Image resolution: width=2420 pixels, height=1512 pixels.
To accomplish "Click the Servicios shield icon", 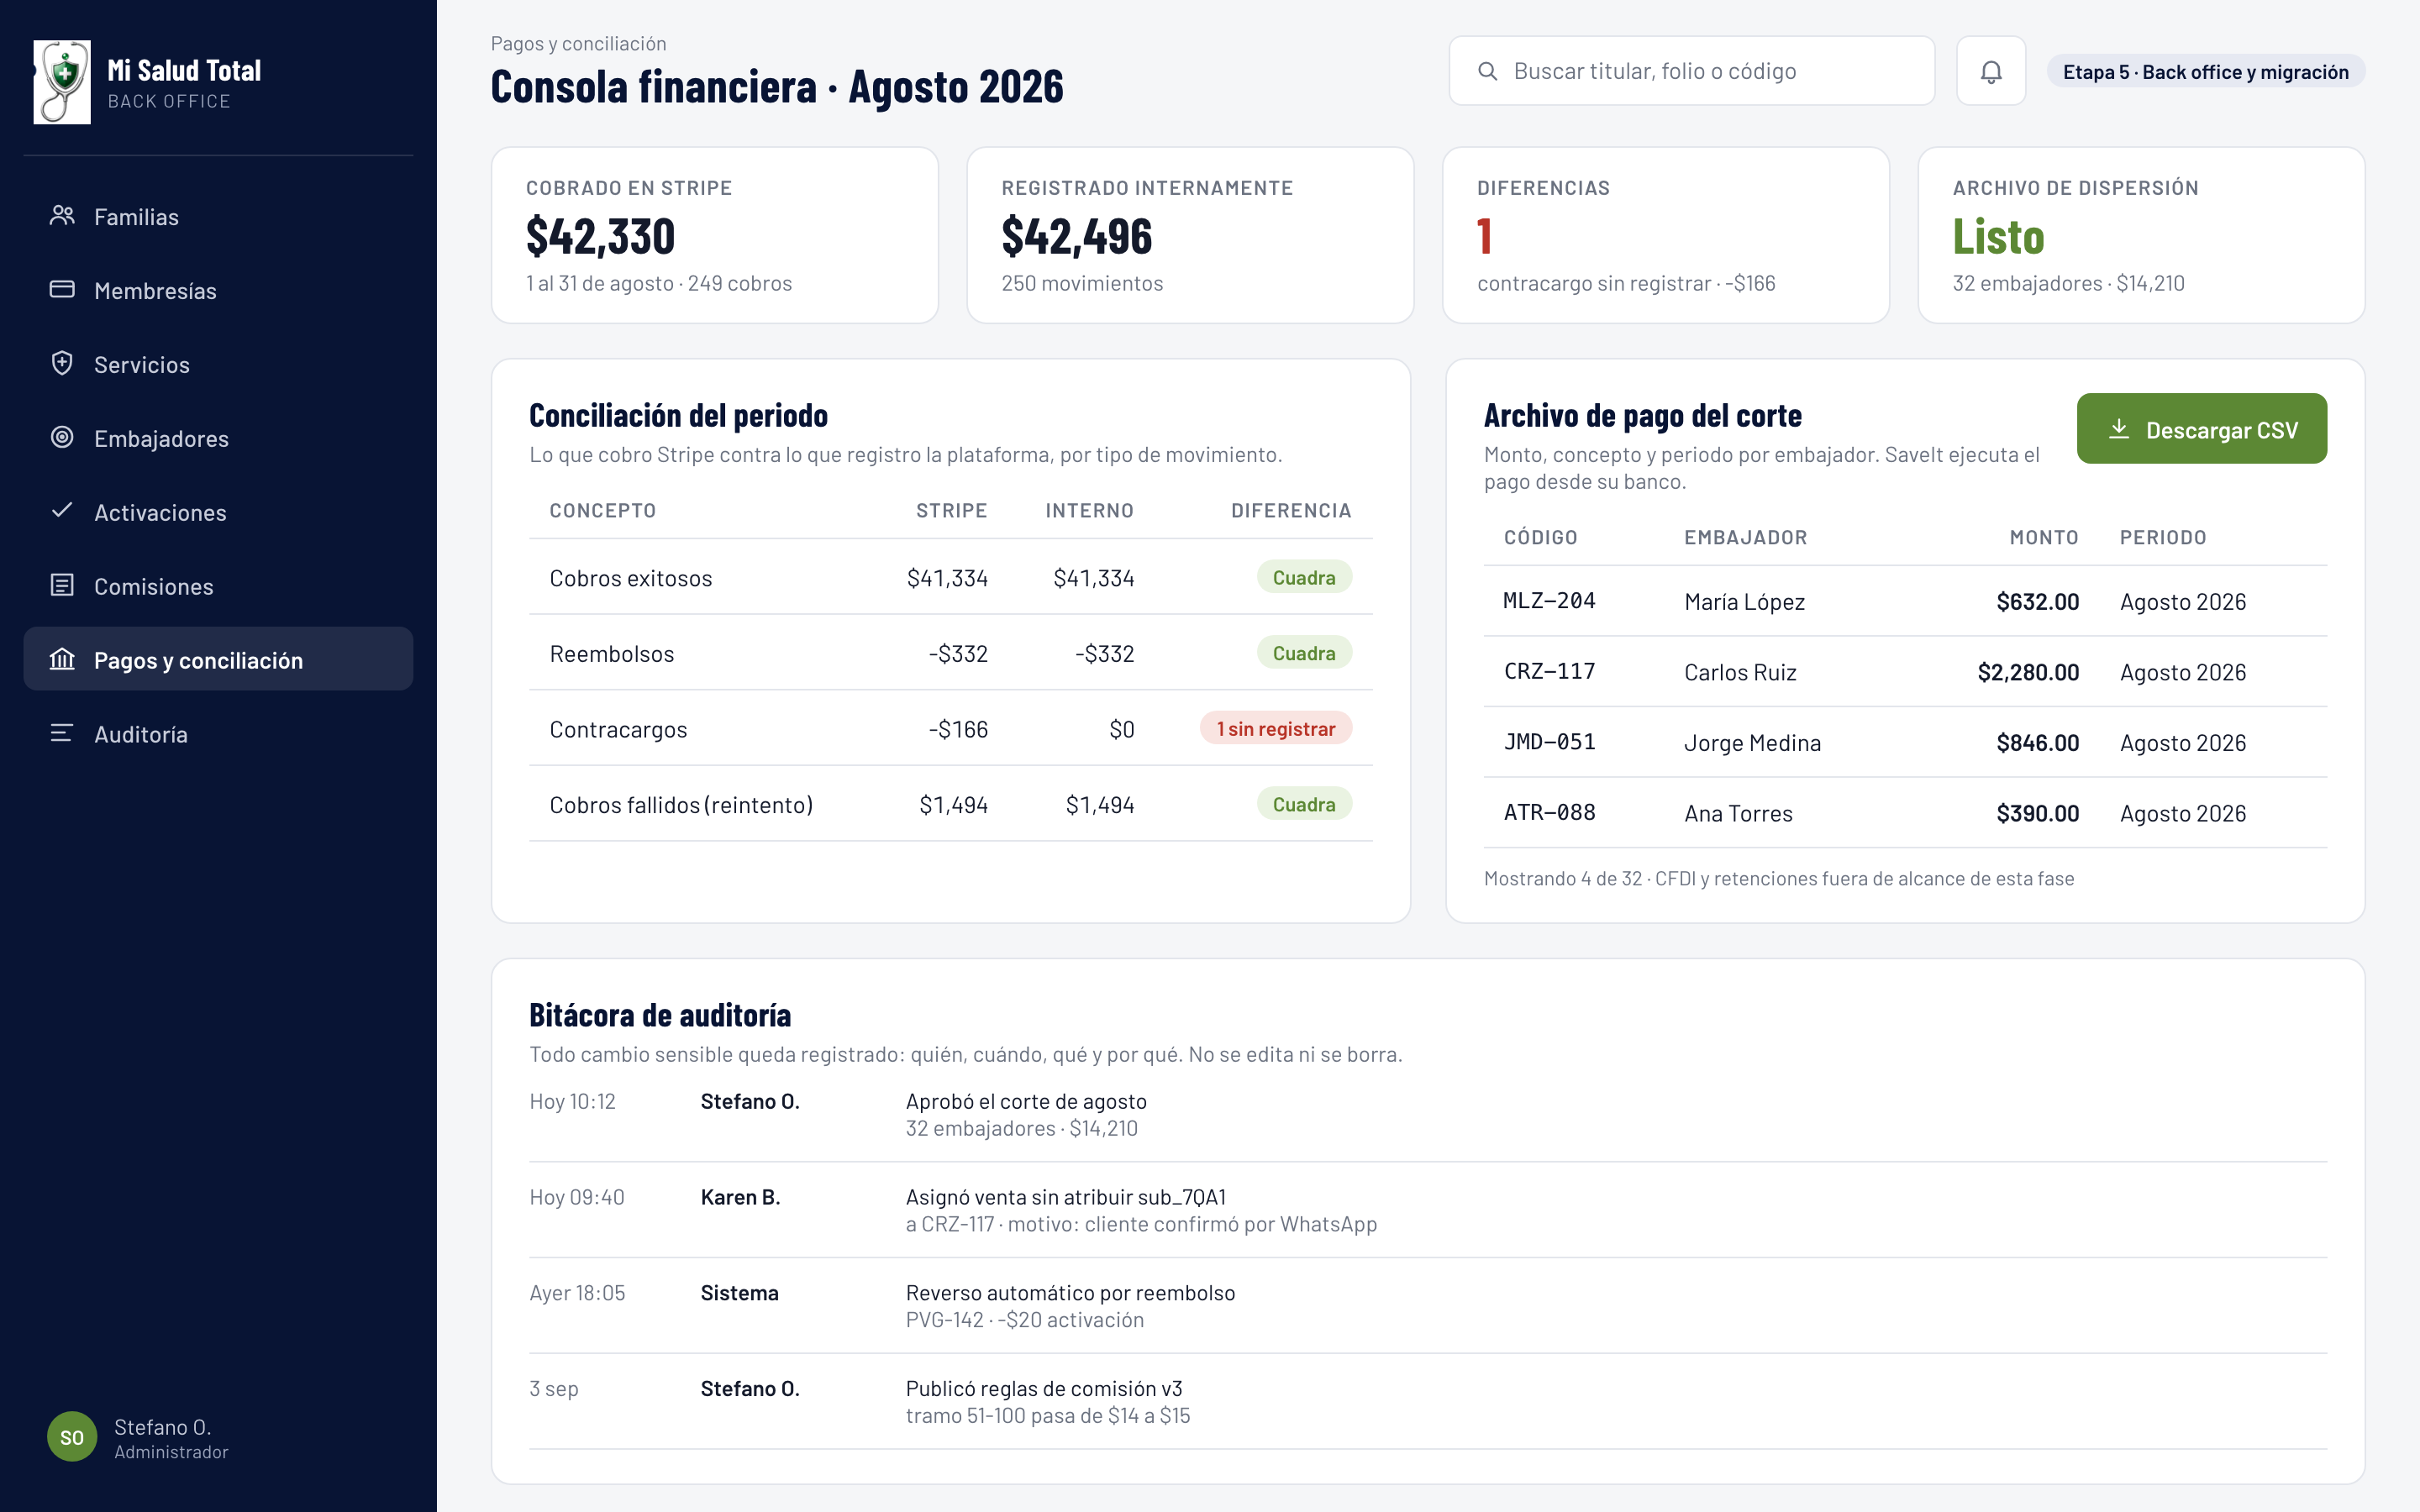I will pyautogui.click(x=62, y=364).
